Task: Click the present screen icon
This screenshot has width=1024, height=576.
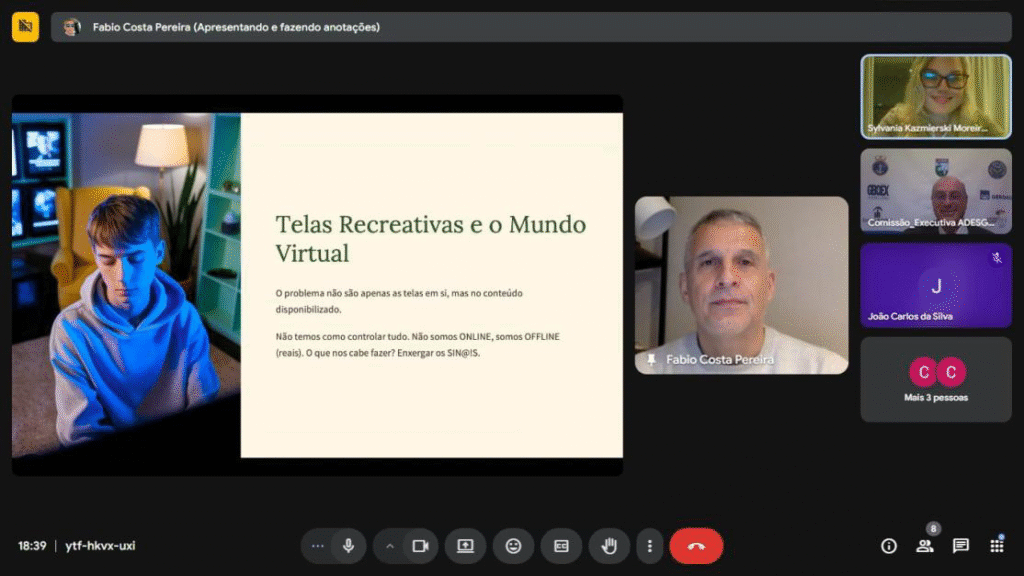Action: tap(465, 546)
